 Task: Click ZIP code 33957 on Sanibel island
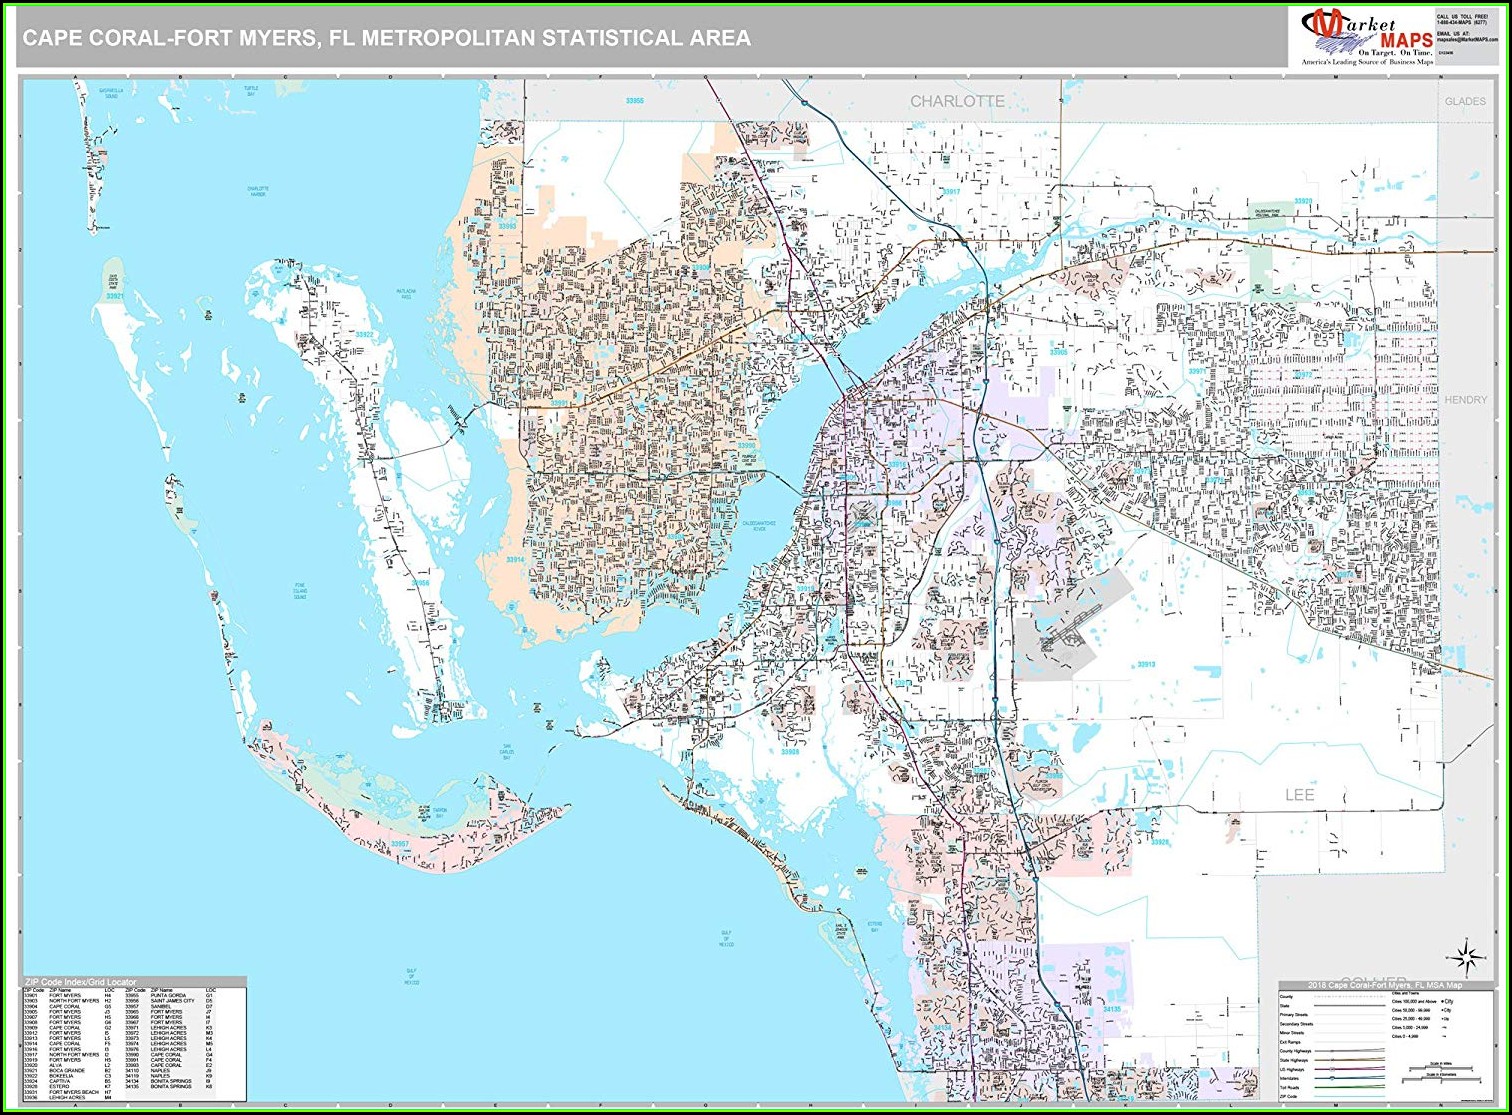point(400,844)
